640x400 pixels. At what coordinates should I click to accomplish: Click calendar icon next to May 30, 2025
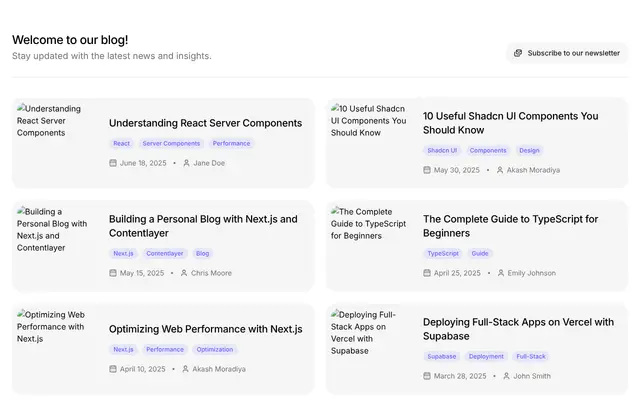click(427, 170)
